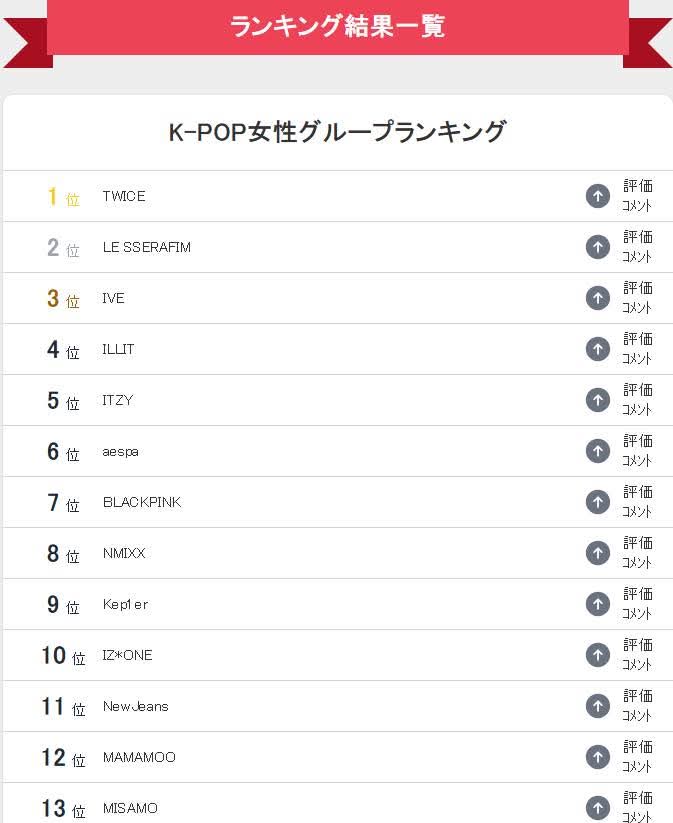The height and width of the screenshot is (823, 673).
Task: Upvote aespa with the arrow icon
Action: coord(597,451)
